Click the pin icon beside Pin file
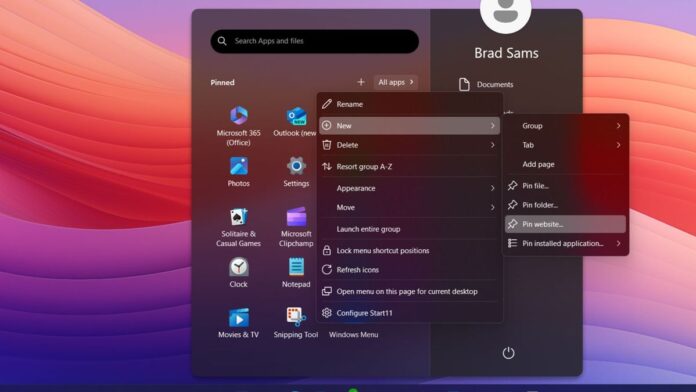The height and width of the screenshot is (392, 696). [x=512, y=186]
